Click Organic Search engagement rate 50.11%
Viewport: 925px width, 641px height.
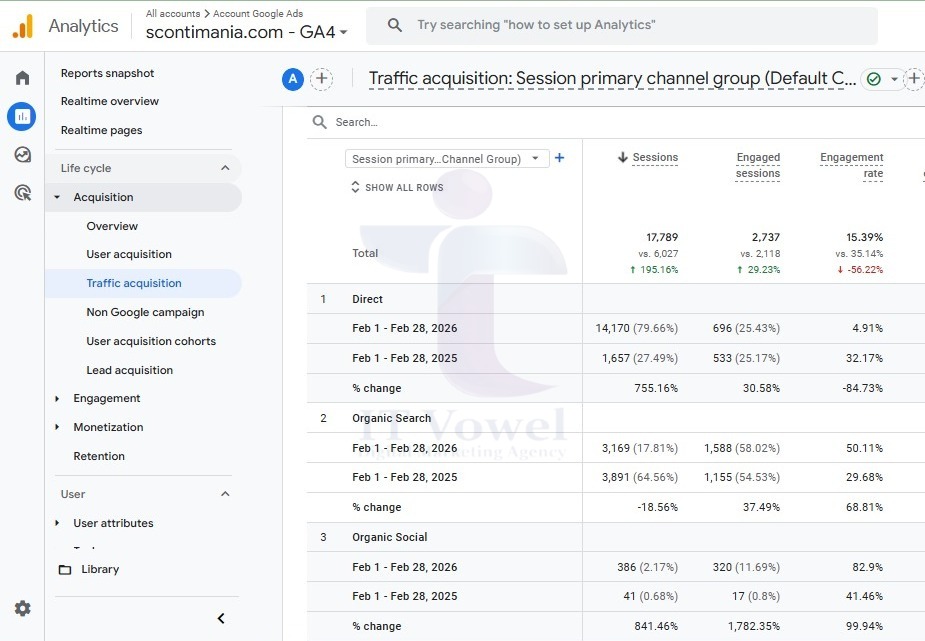(x=864, y=448)
